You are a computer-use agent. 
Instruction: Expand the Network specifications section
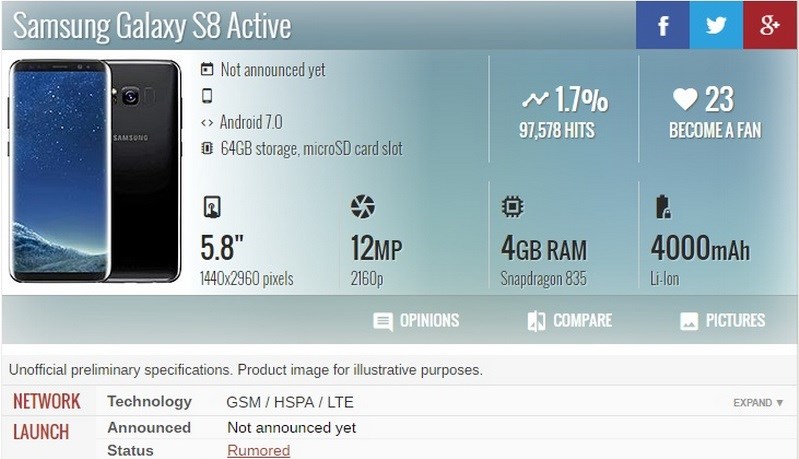point(758,403)
